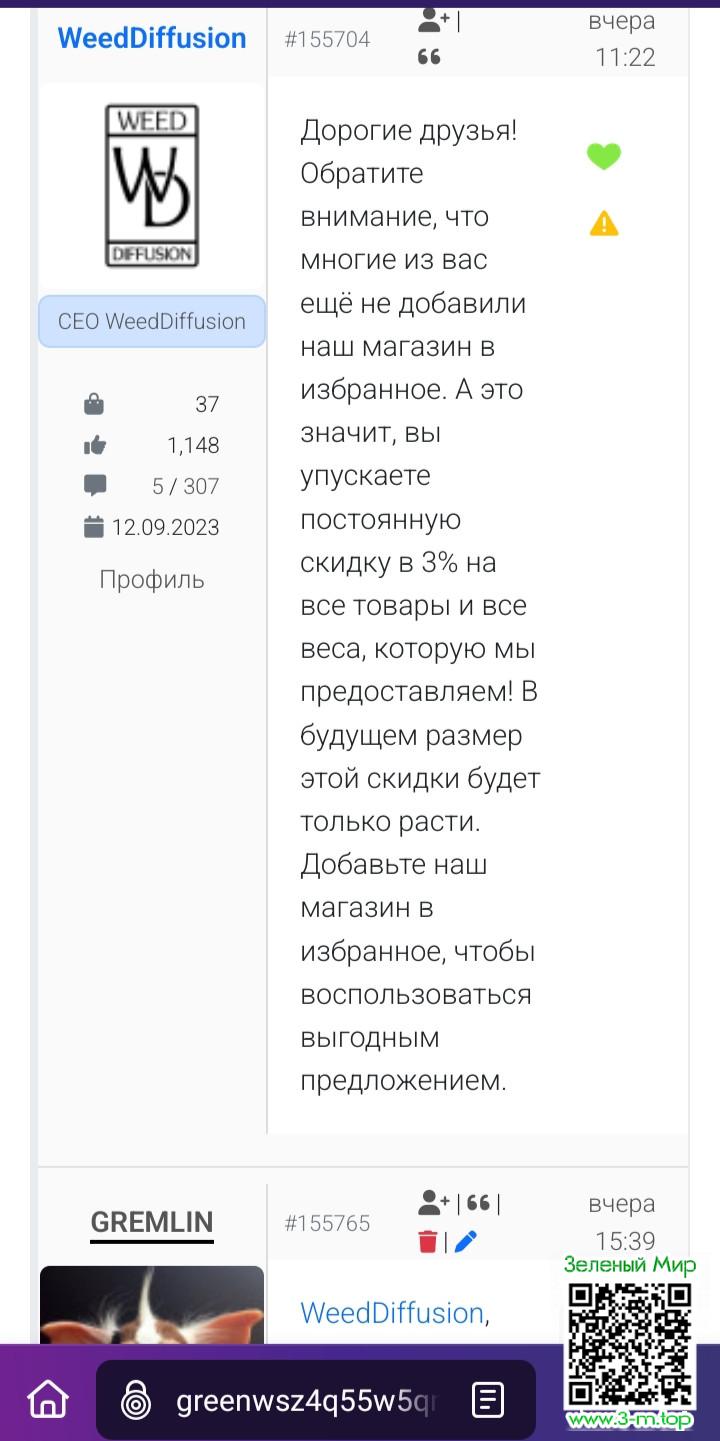Tap the WeedDiffusion logo avatar
Viewport: 720px width, 1441px height.
152,186
